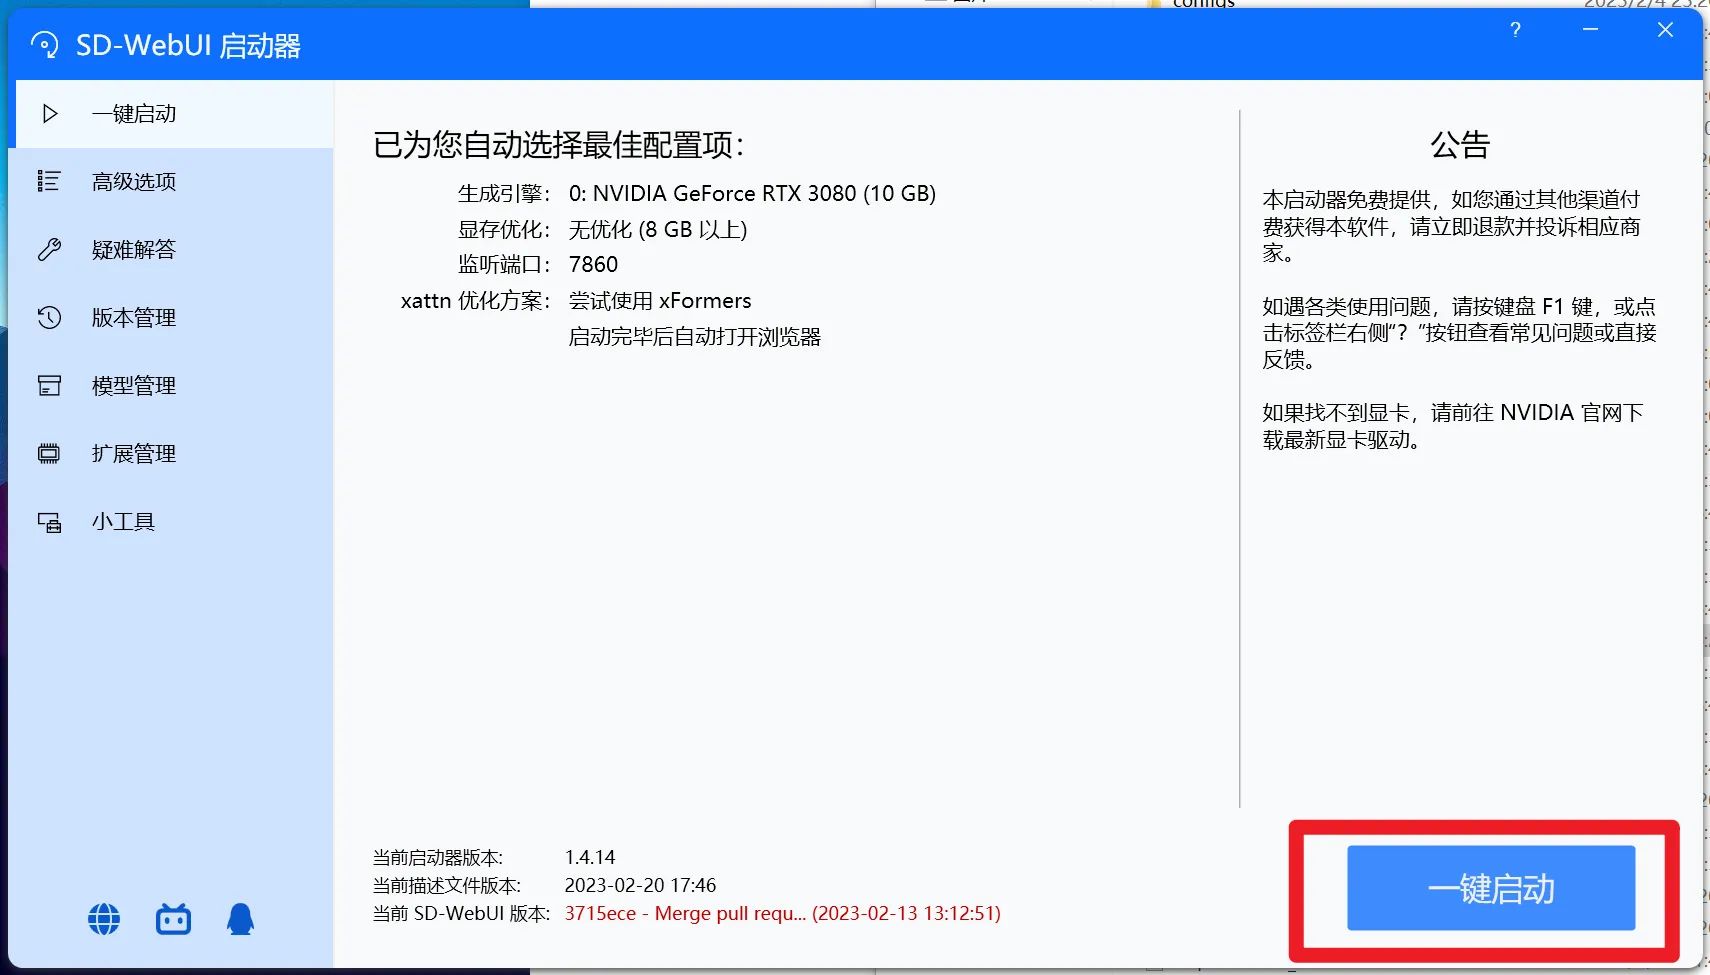Click the launcher version number 1.4.14
The height and width of the screenshot is (975, 1710).
(x=590, y=857)
